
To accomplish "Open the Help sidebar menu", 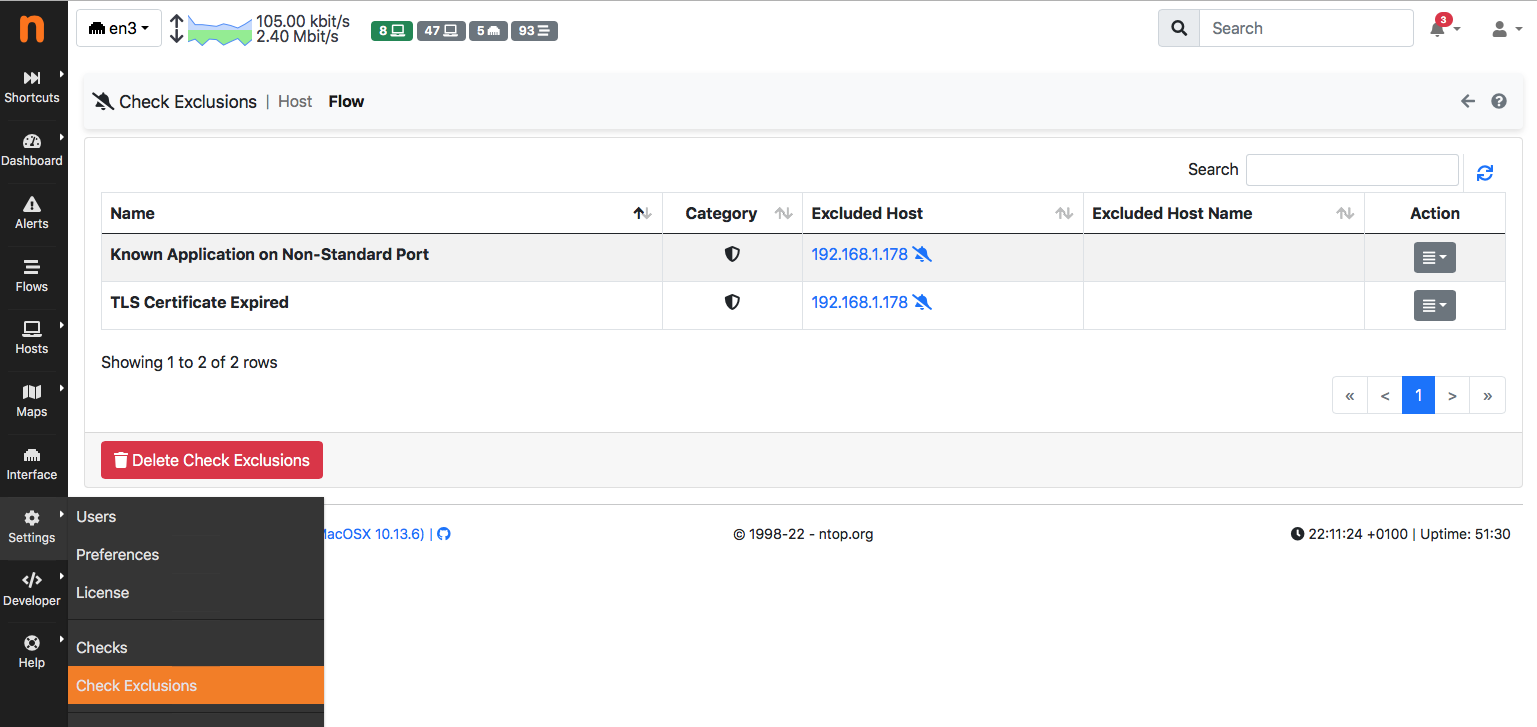I will (32, 652).
